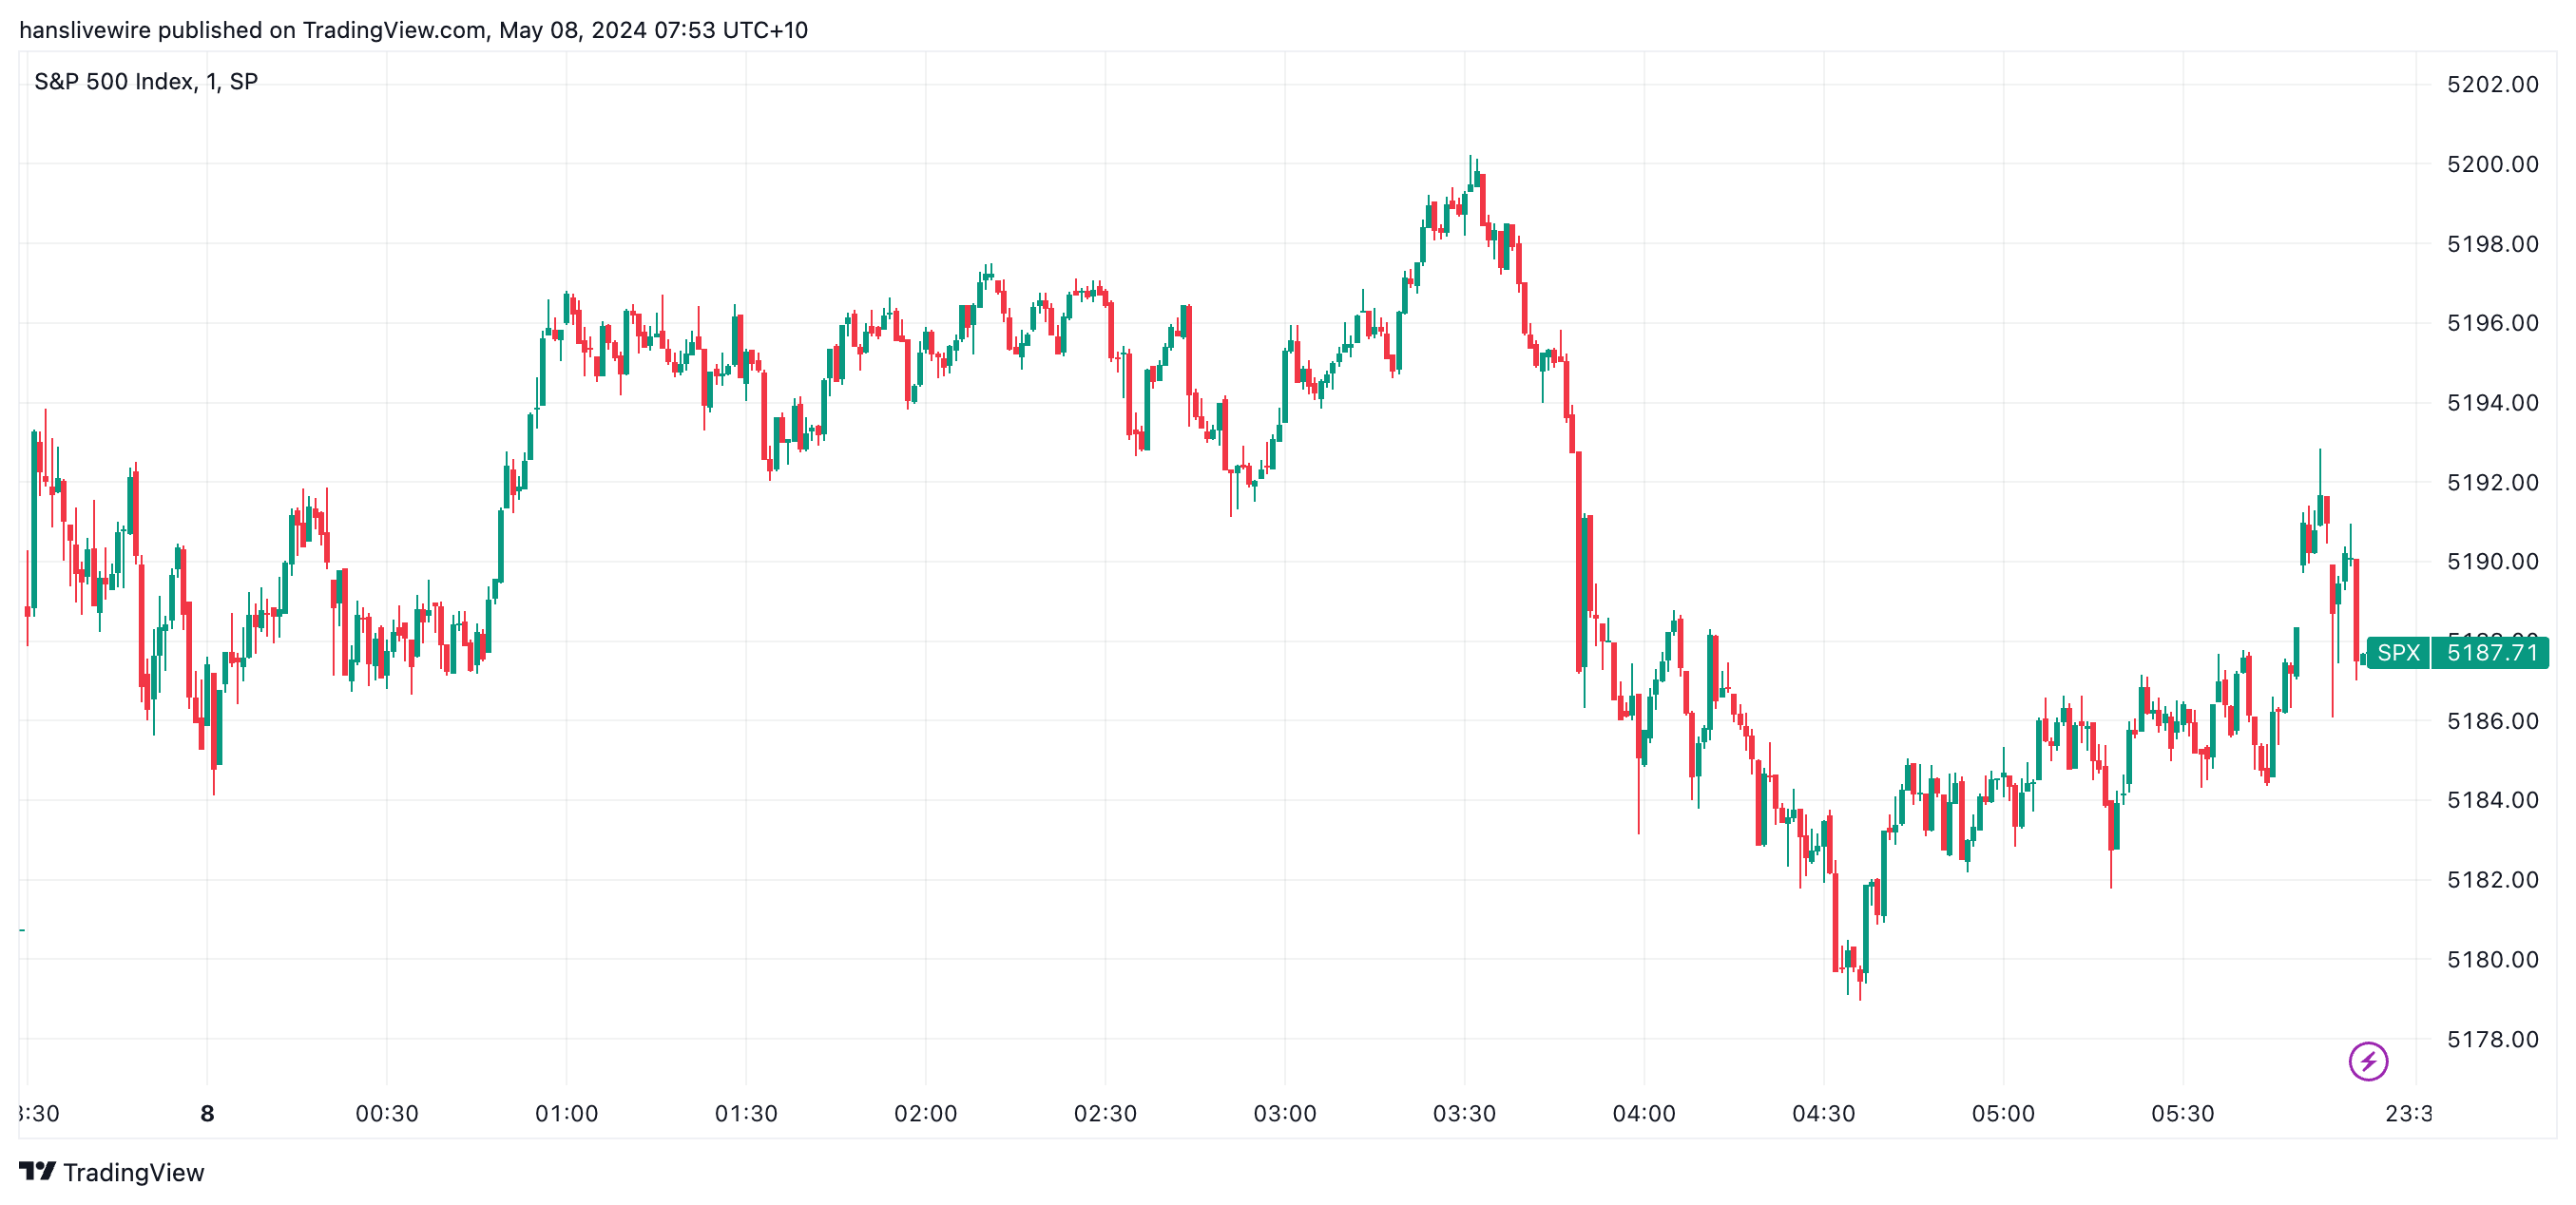Click the 5194.00 price scale label

(2492, 403)
